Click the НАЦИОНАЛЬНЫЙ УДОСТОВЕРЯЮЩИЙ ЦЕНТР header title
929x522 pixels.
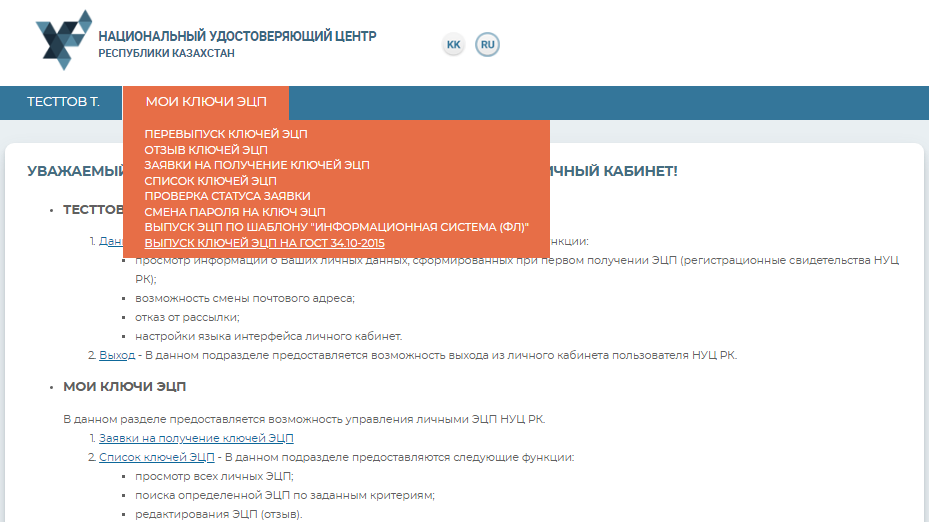coord(237,36)
